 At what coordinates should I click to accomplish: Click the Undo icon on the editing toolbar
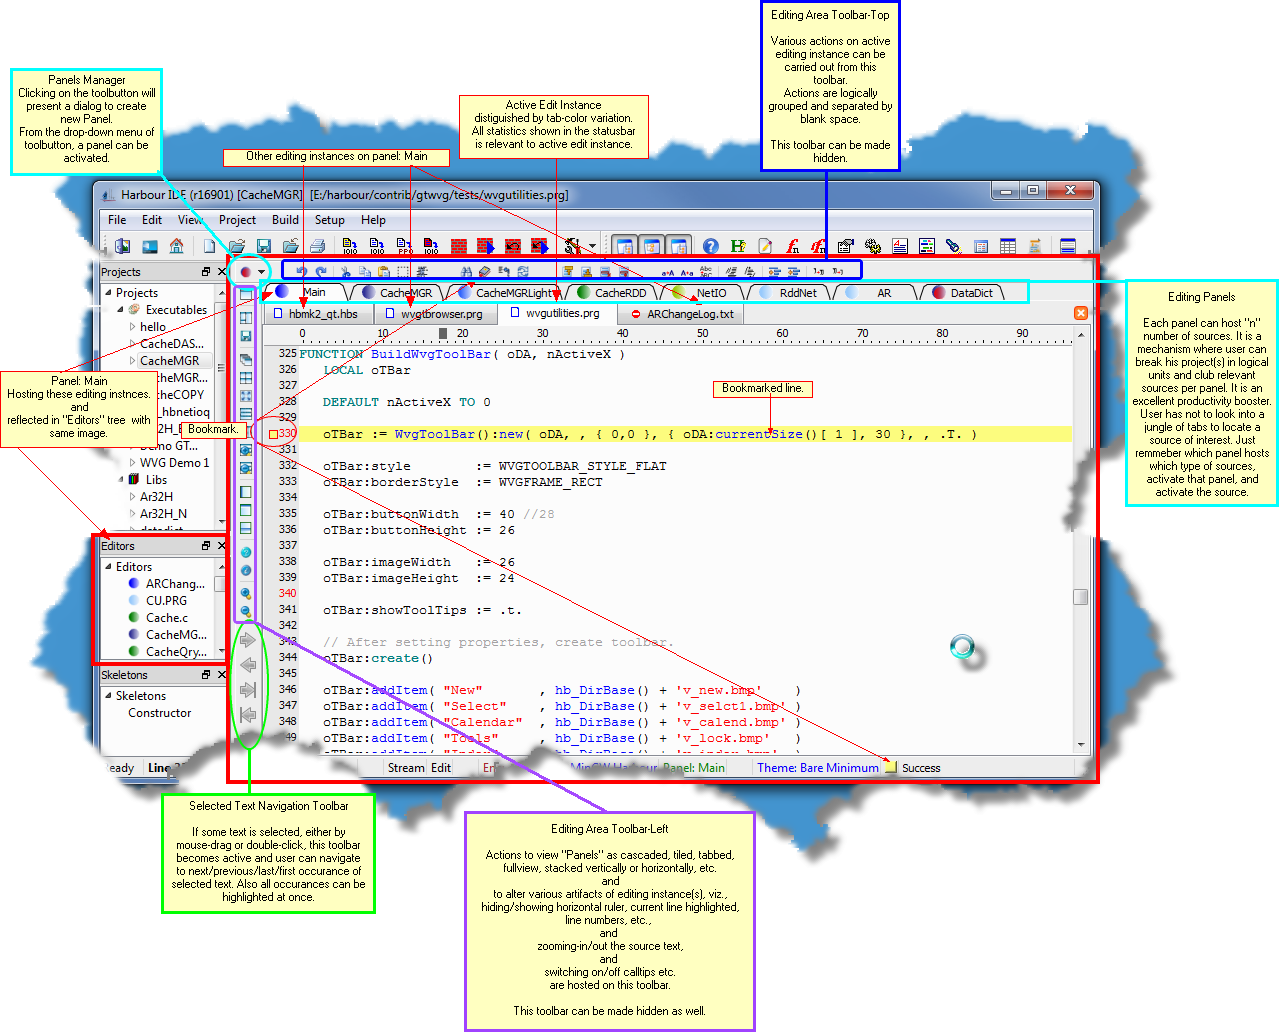click(x=301, y=270)
